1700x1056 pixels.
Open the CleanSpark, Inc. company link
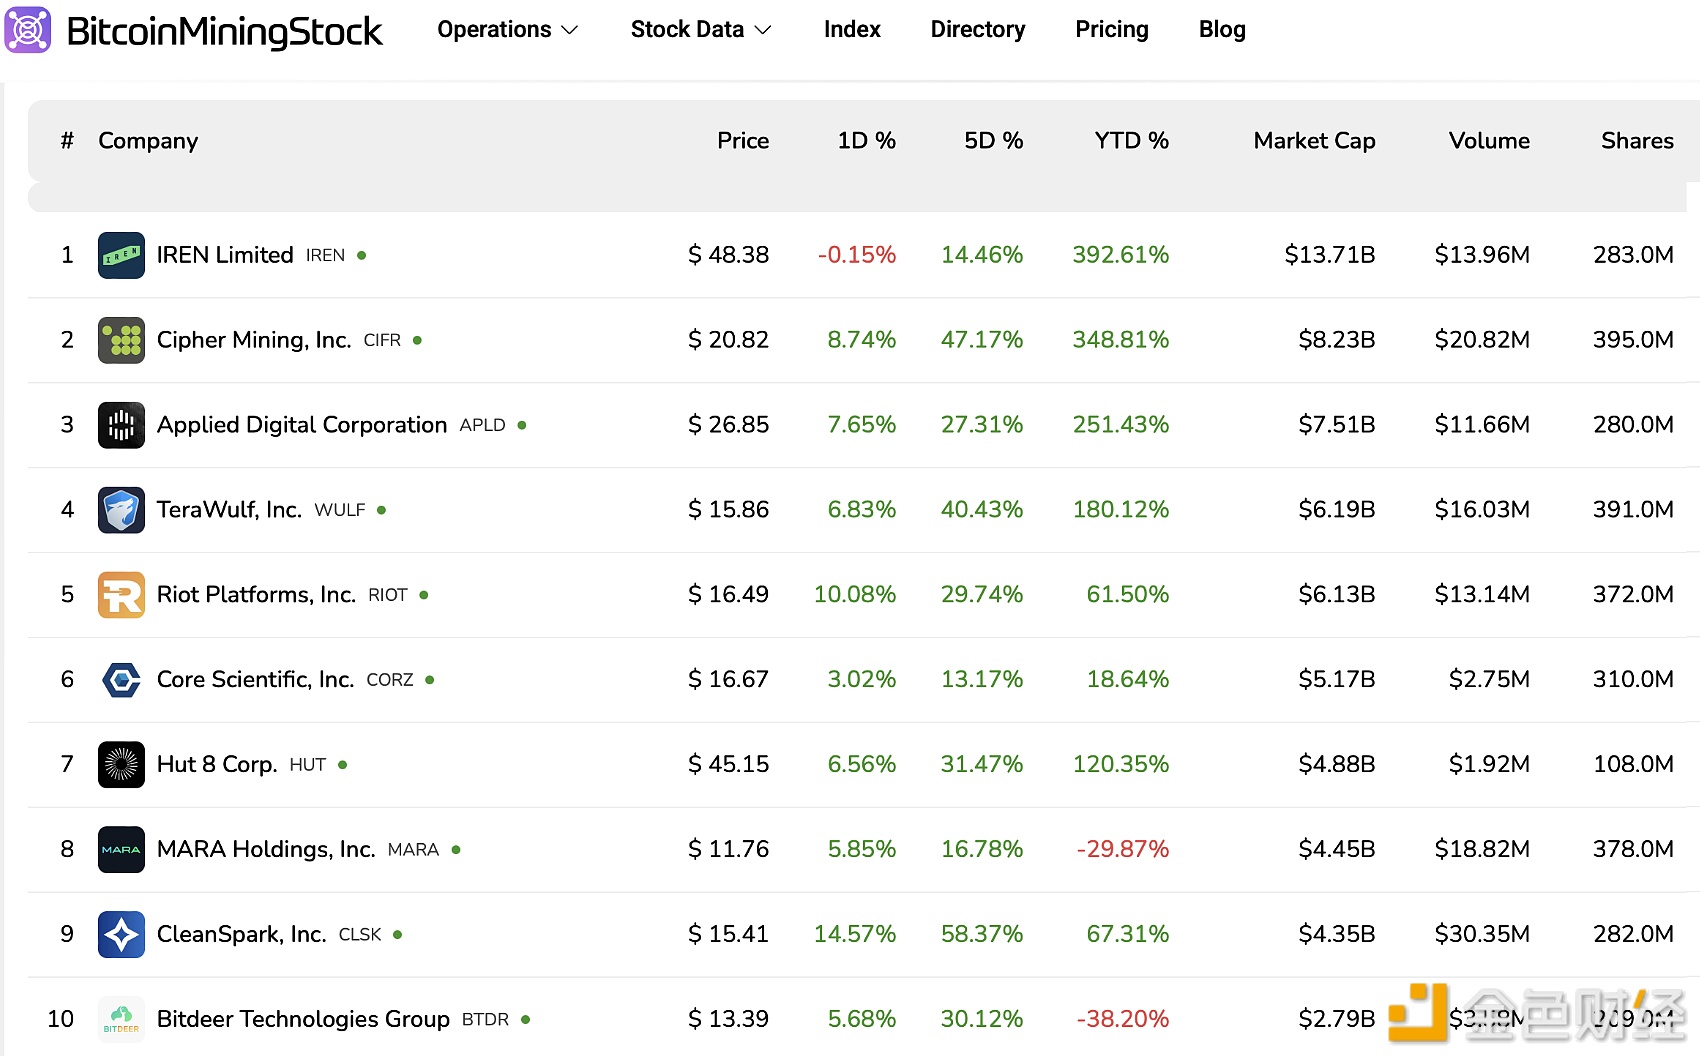pos(240,934)
